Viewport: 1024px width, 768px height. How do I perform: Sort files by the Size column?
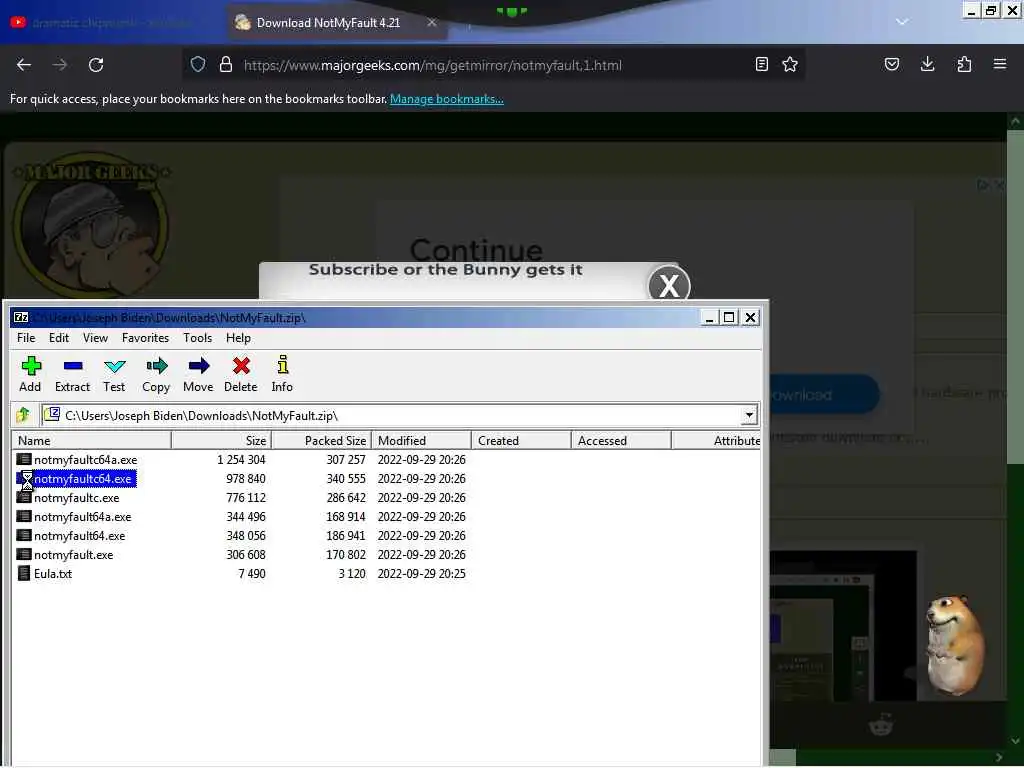click(222, 441)
